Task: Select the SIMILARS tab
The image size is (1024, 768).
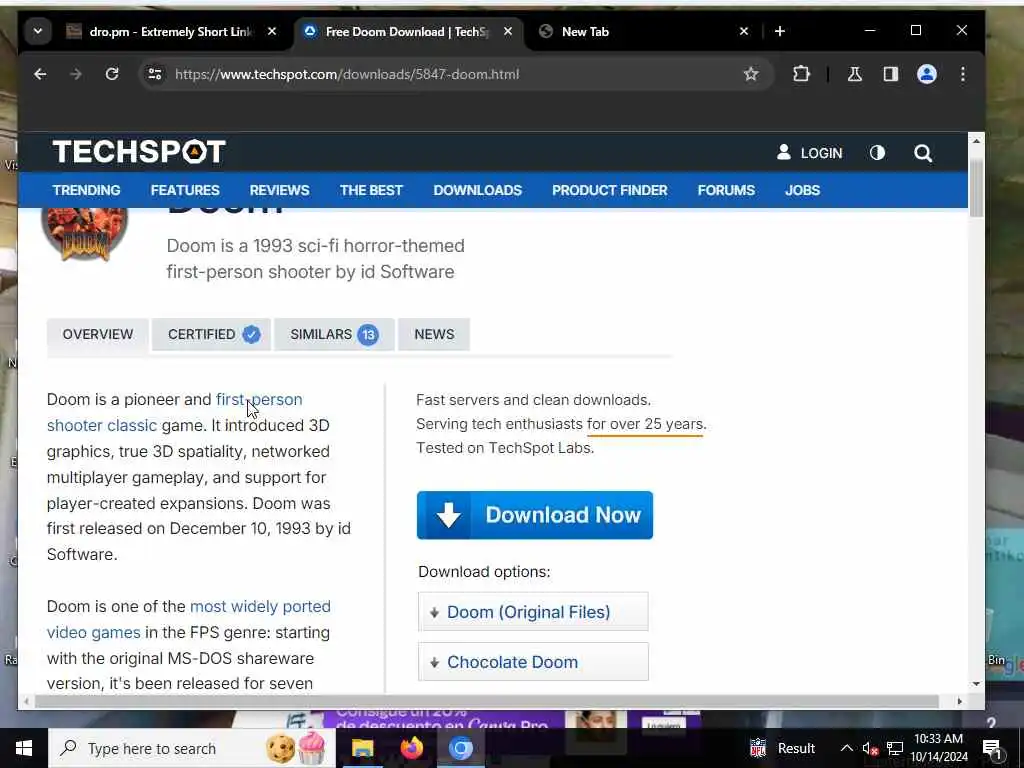Action: 334,334
